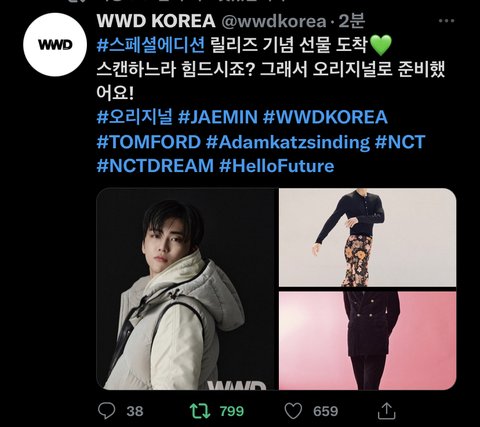Open the #스페셜에디션 hashtag
Screen dimensions: 480x427
coord(151,45)
